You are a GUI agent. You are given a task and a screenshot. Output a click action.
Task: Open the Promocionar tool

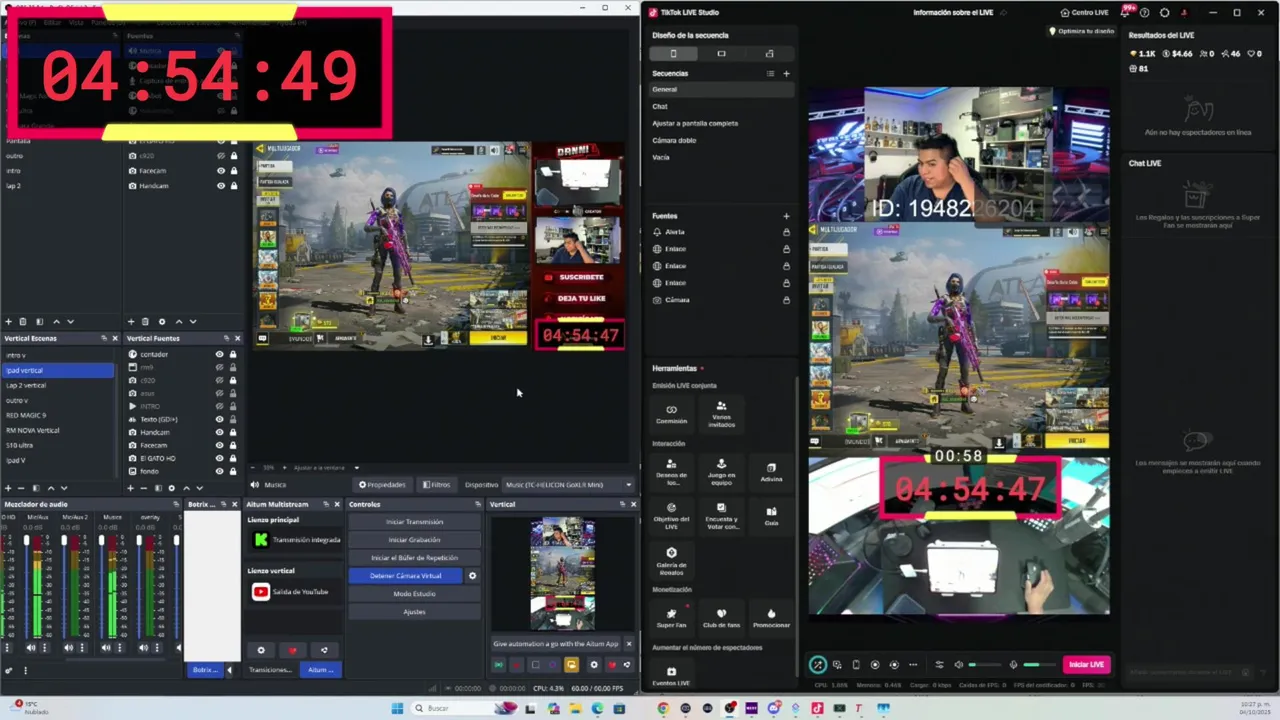tap(771, 617)
